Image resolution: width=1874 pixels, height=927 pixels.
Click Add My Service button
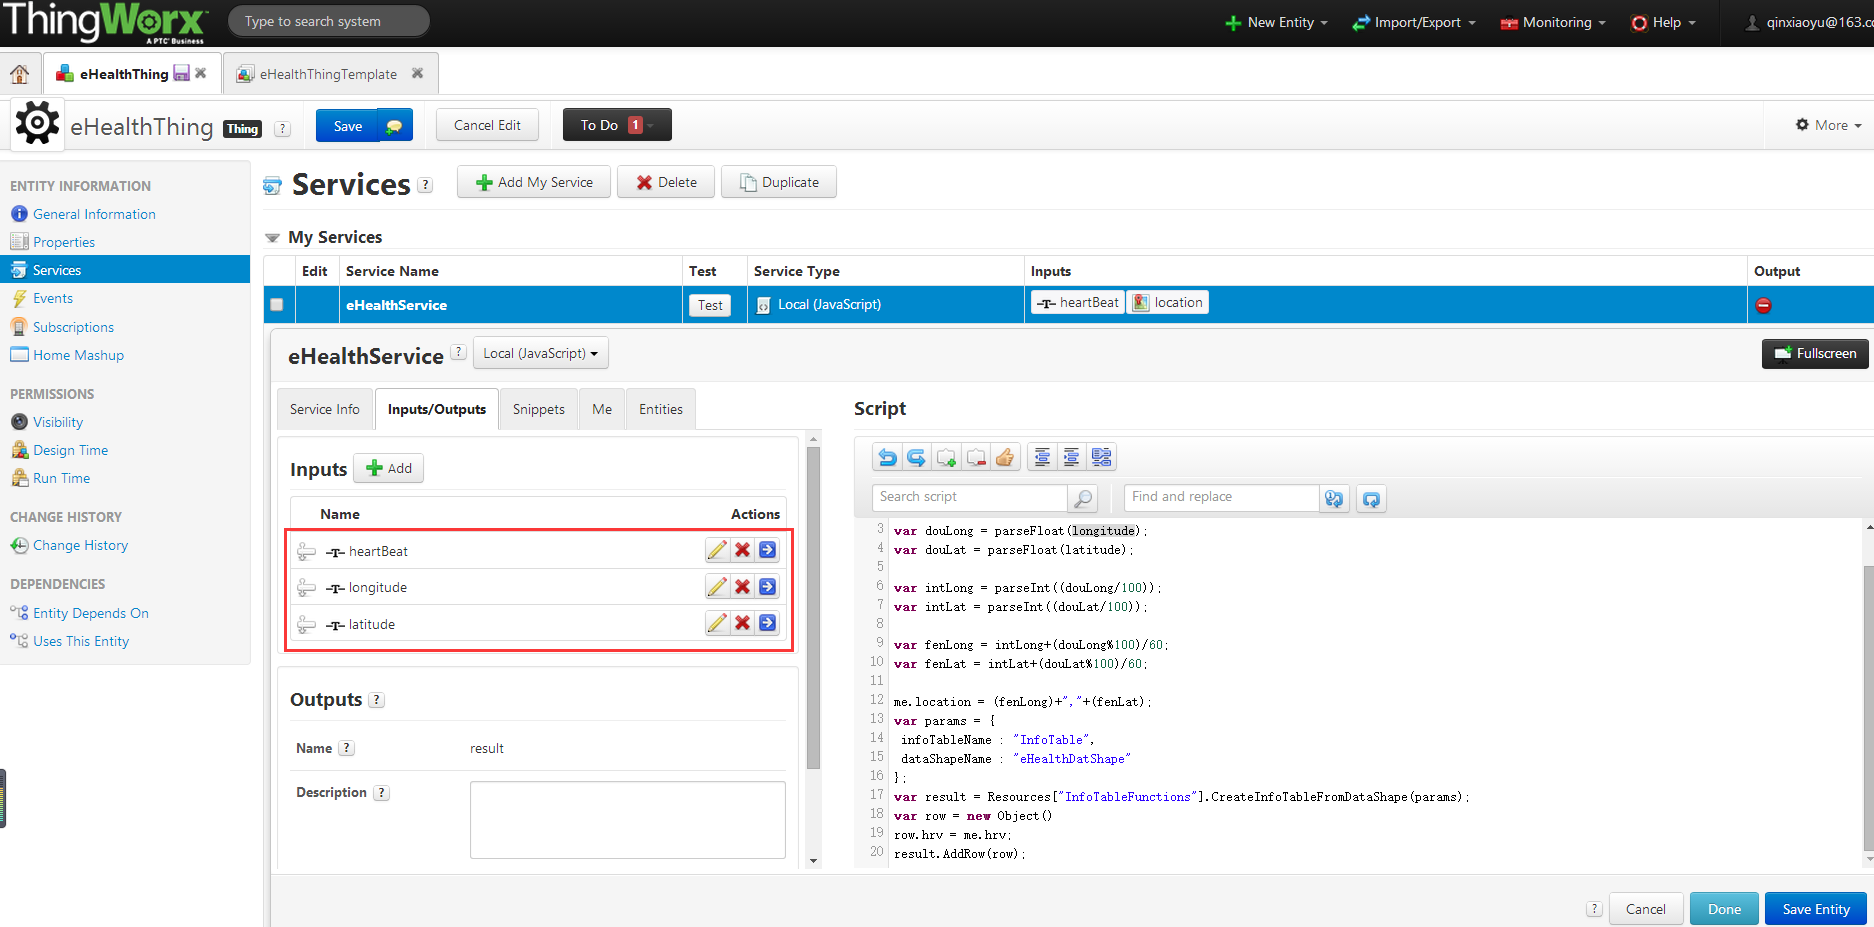tap(534, 182)
